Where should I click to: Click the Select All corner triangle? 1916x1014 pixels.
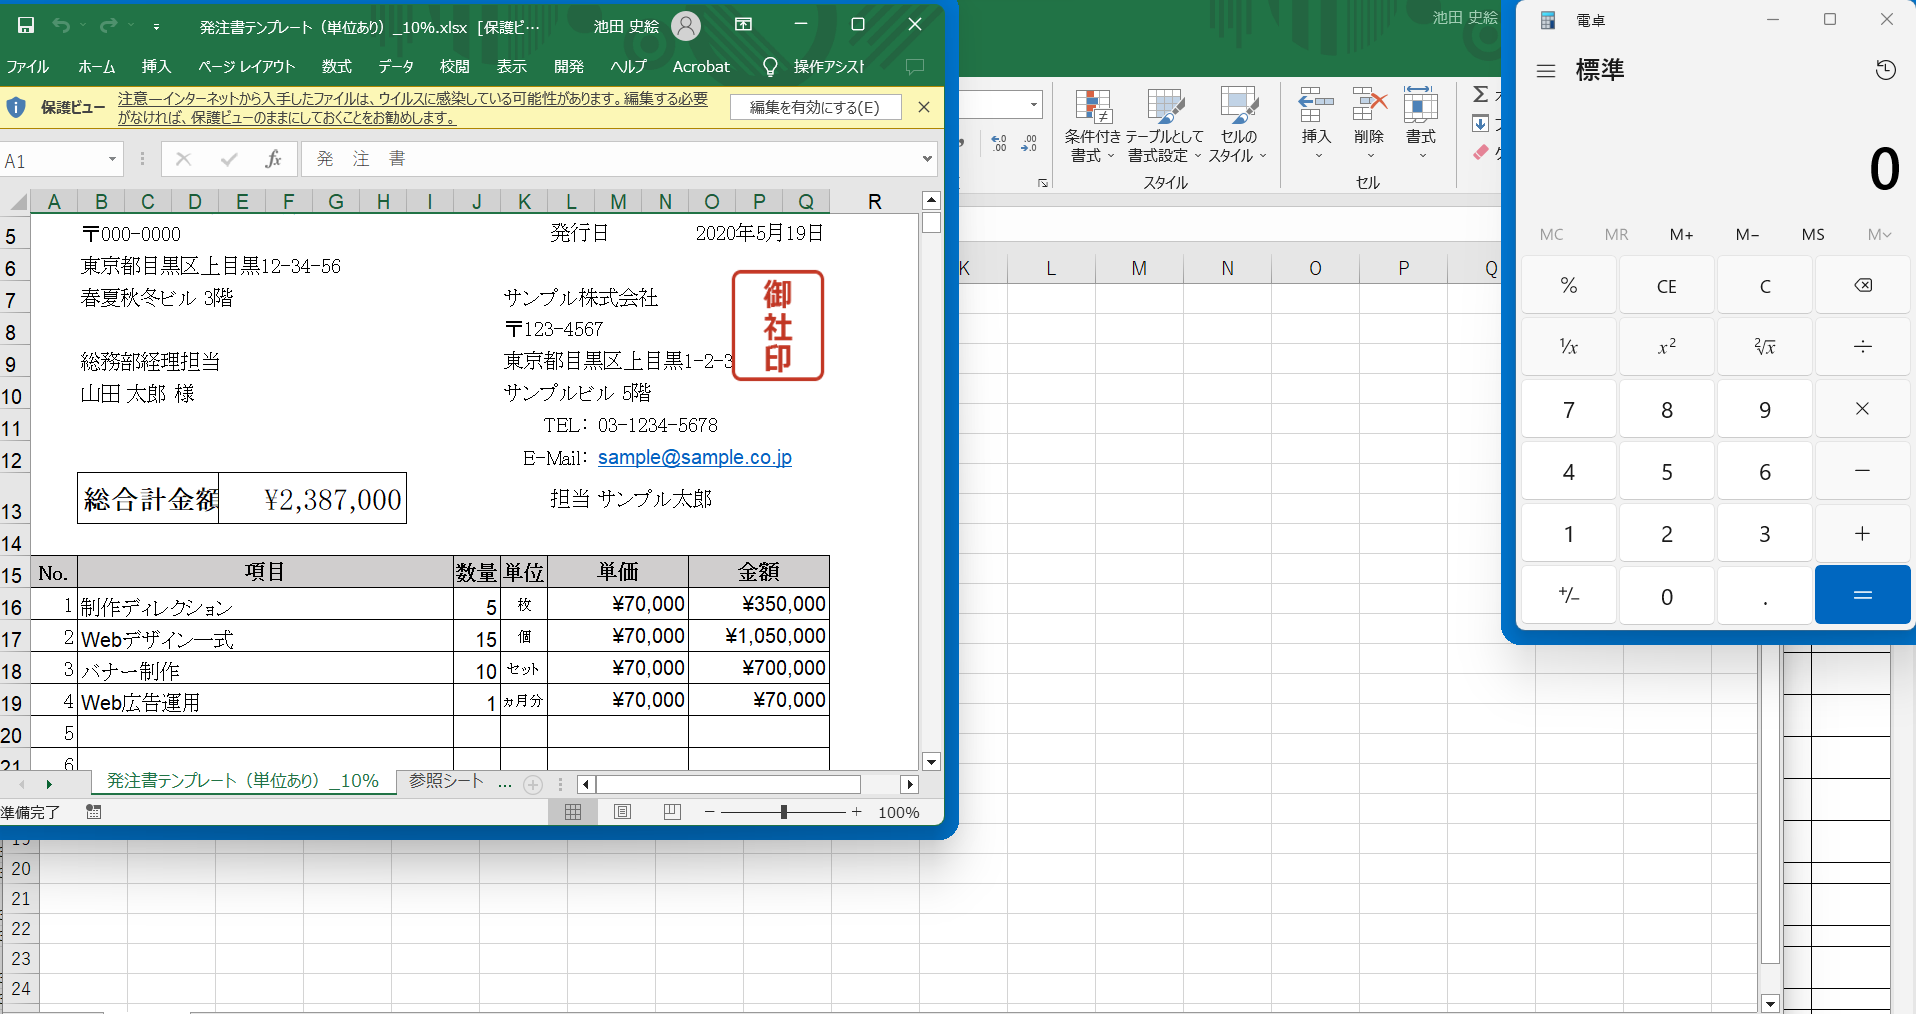point(19,202)
